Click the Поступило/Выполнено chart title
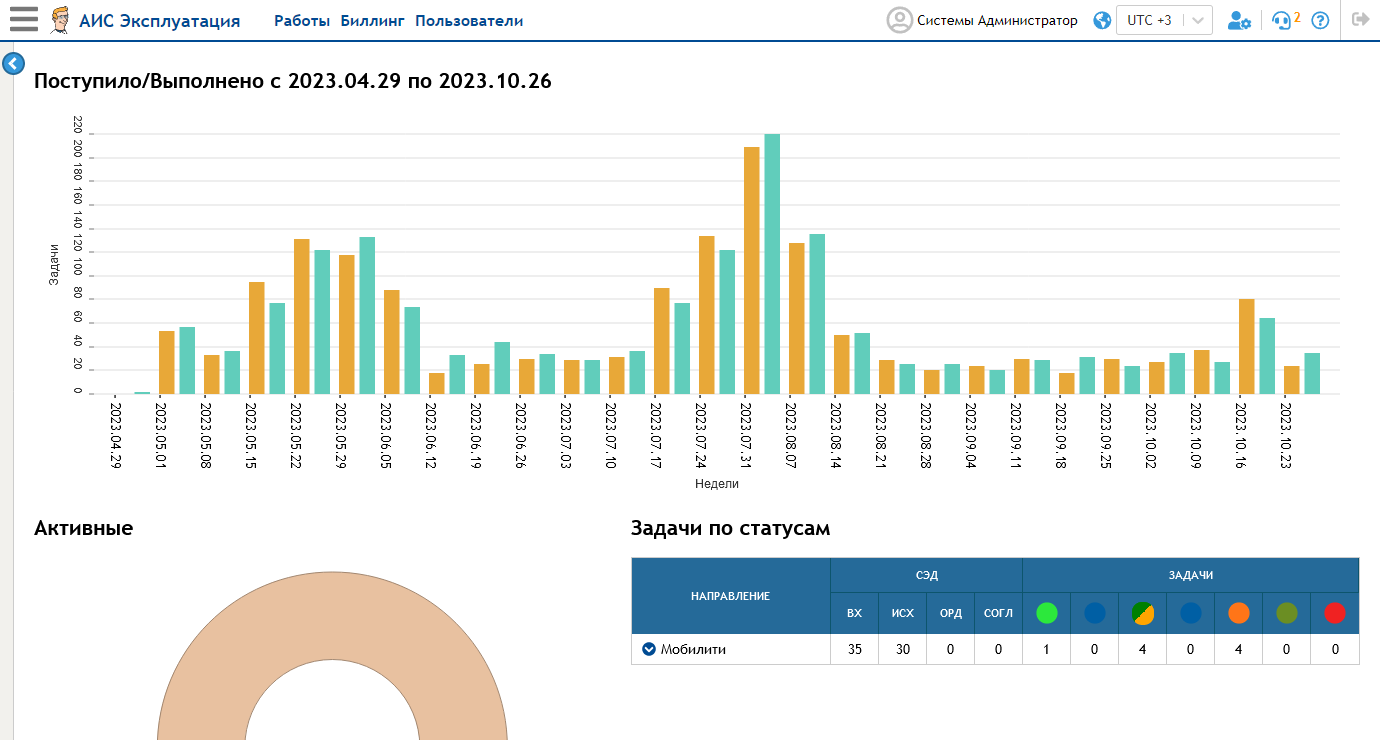 click(293, 82)
